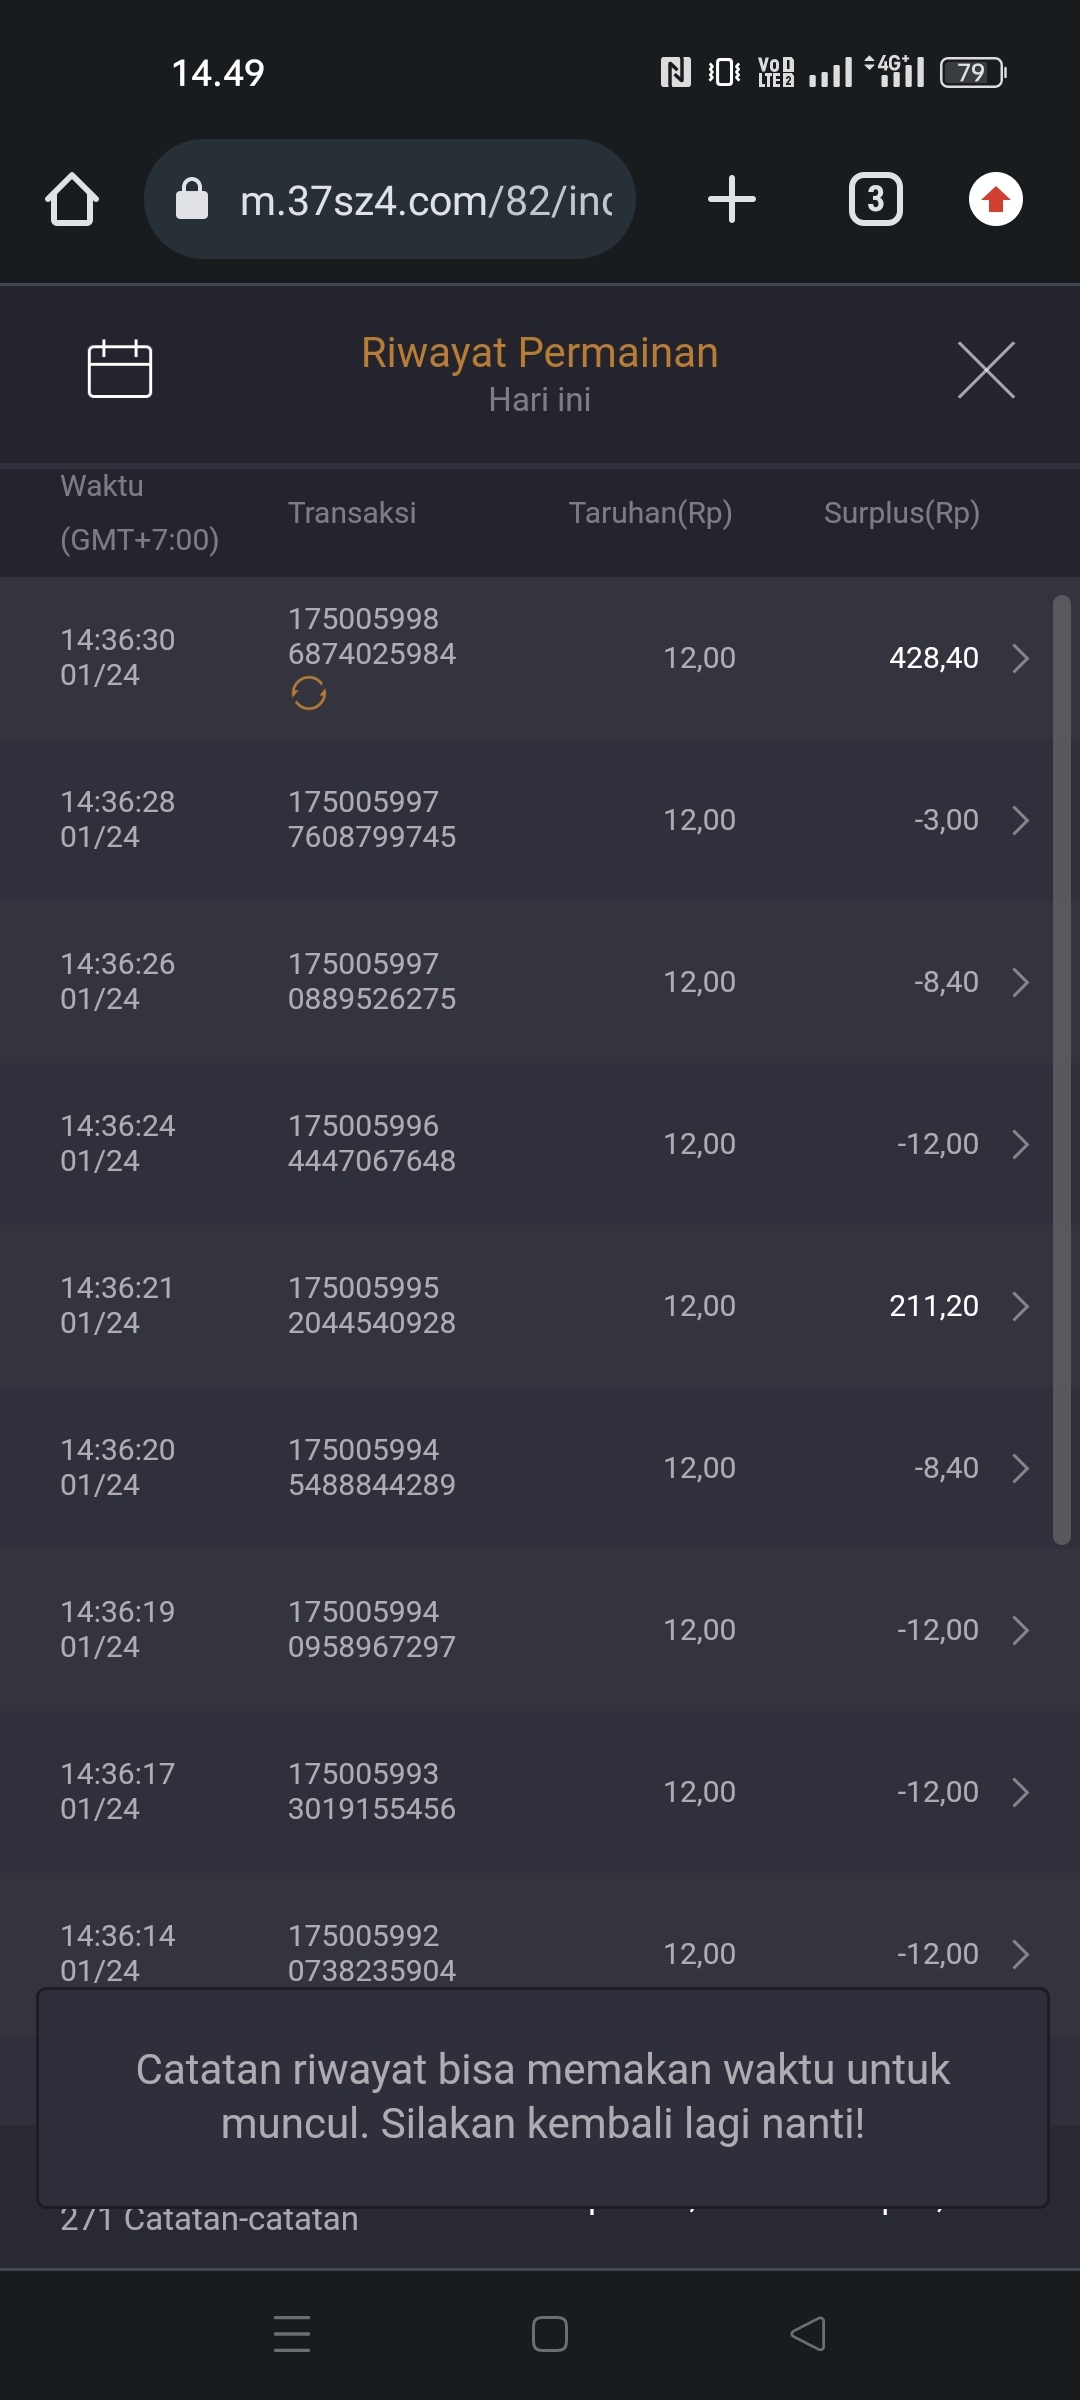
Task: Open the calendar date picker icon
Action: [120, 369]
